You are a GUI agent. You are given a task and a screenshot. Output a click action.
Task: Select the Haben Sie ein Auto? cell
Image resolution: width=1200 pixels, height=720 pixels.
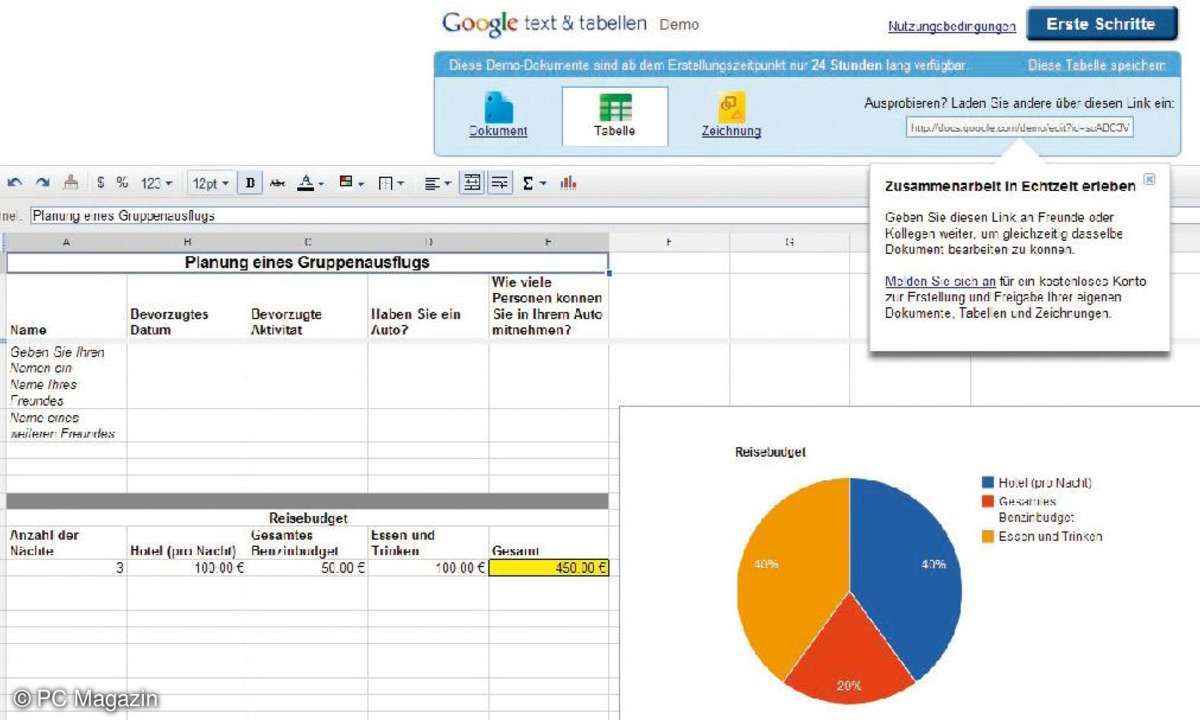[428, 306]
